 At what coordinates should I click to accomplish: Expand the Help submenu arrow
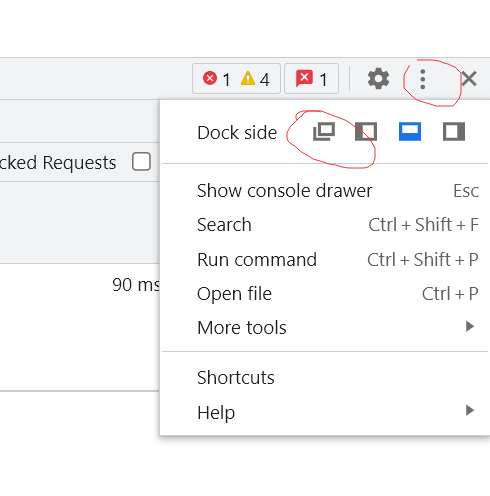(x=470, y=410)
